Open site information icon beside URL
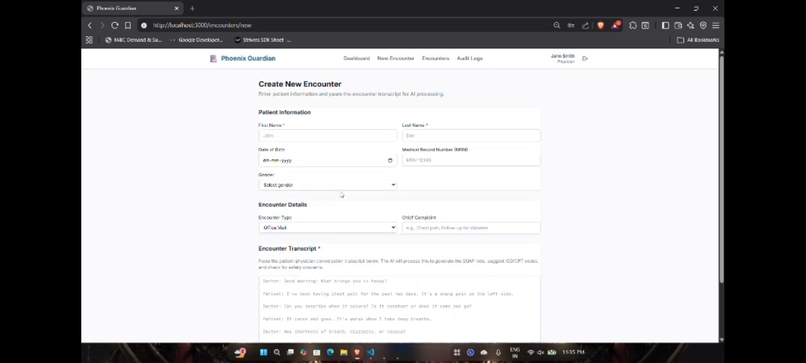The image size is (806, 363). [x=144, y=25]
